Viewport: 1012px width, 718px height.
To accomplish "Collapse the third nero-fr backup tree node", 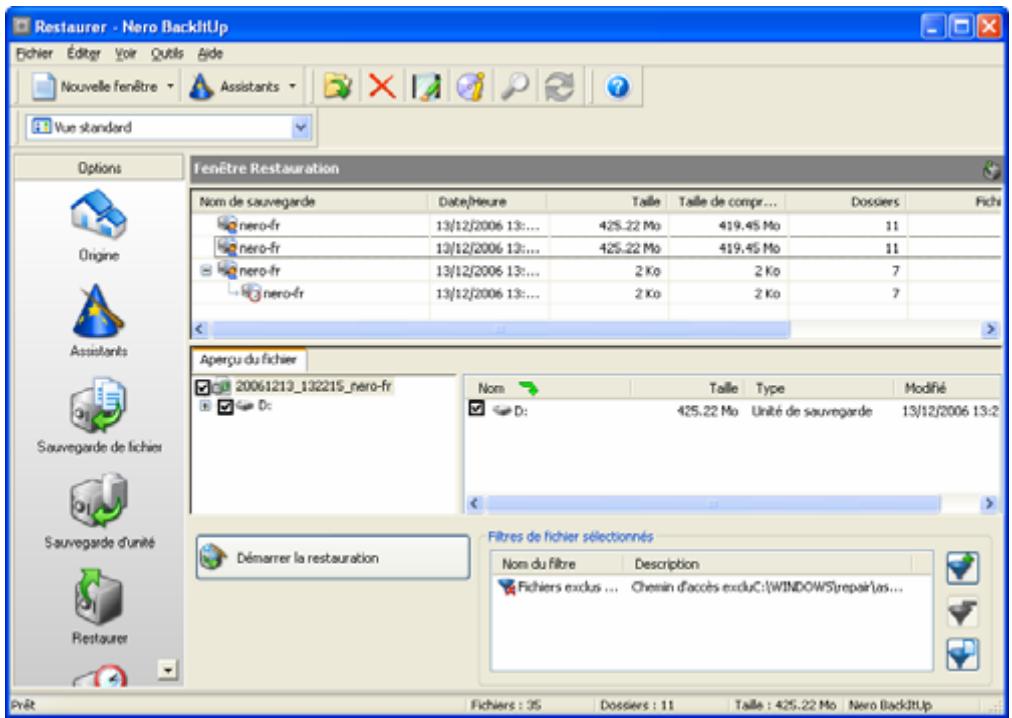I will [205, 271].
